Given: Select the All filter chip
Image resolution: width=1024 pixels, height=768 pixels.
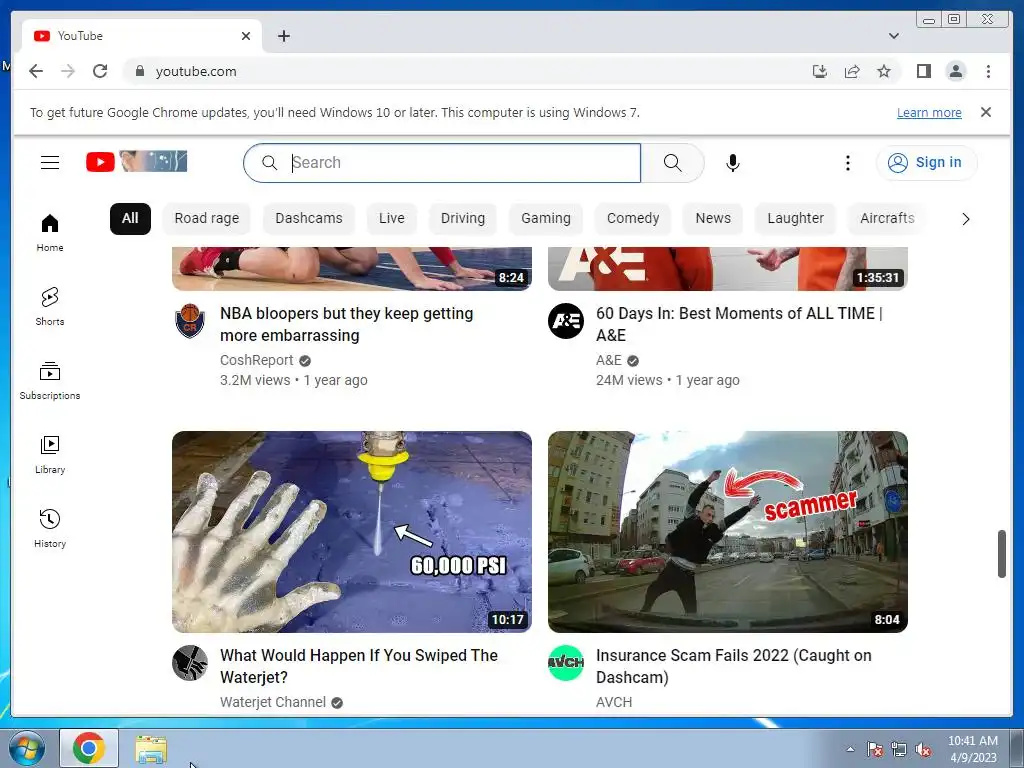Looking at the screenshot, I should point(130,218).
